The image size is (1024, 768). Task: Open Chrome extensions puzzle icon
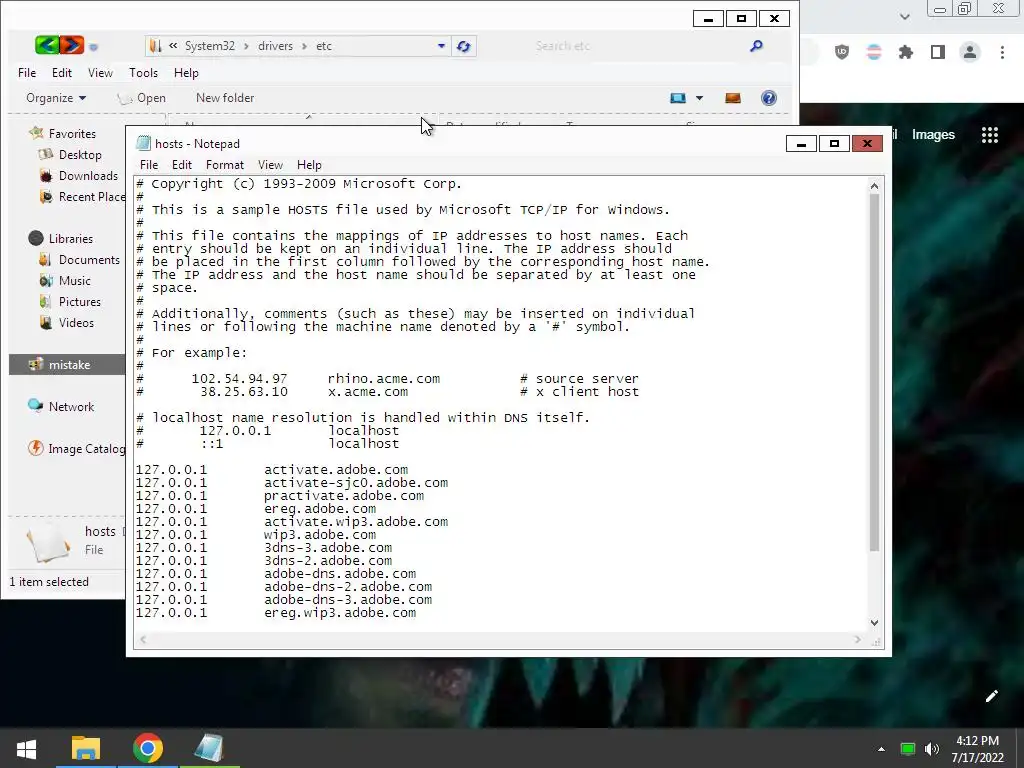[x=906, y=52]
